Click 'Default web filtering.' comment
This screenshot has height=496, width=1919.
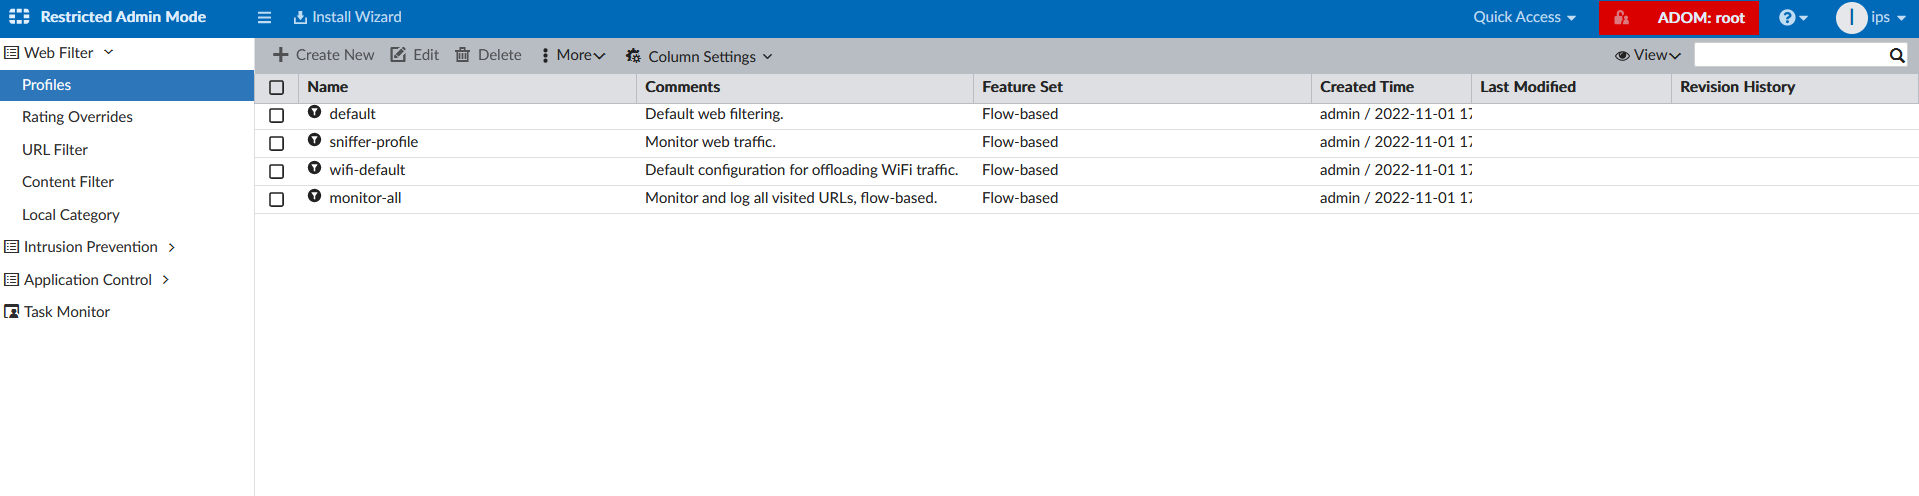click(x=714, y=114)
